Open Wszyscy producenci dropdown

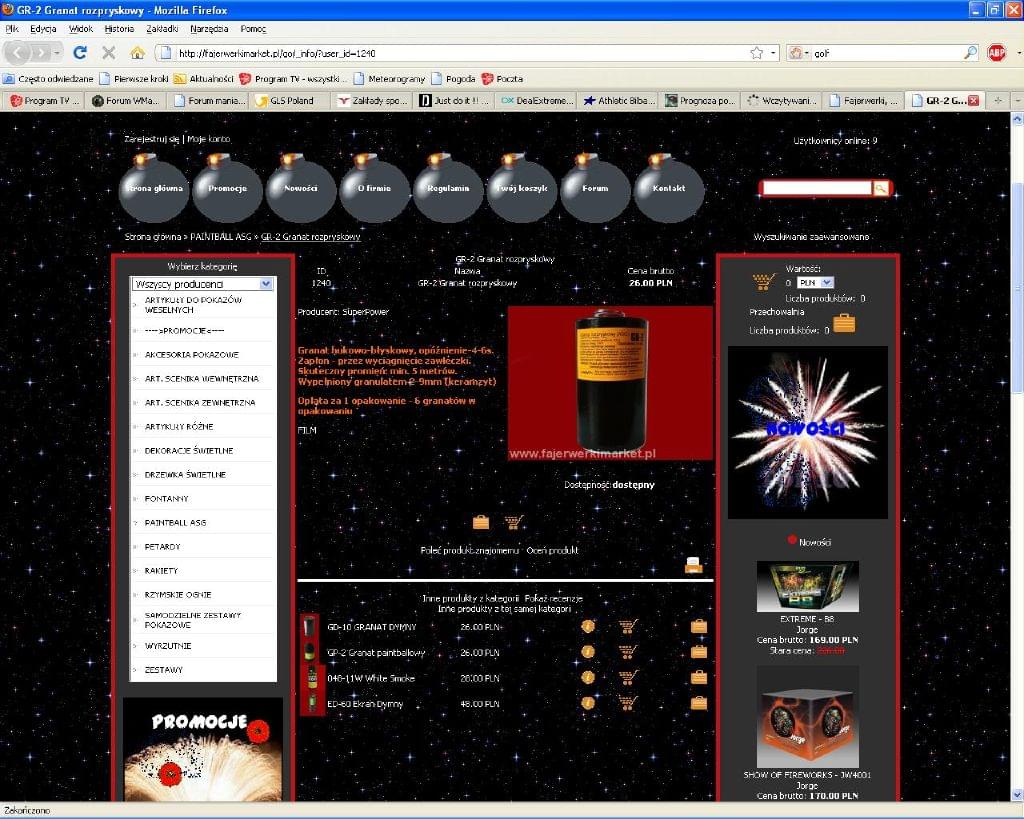point(202,284)
